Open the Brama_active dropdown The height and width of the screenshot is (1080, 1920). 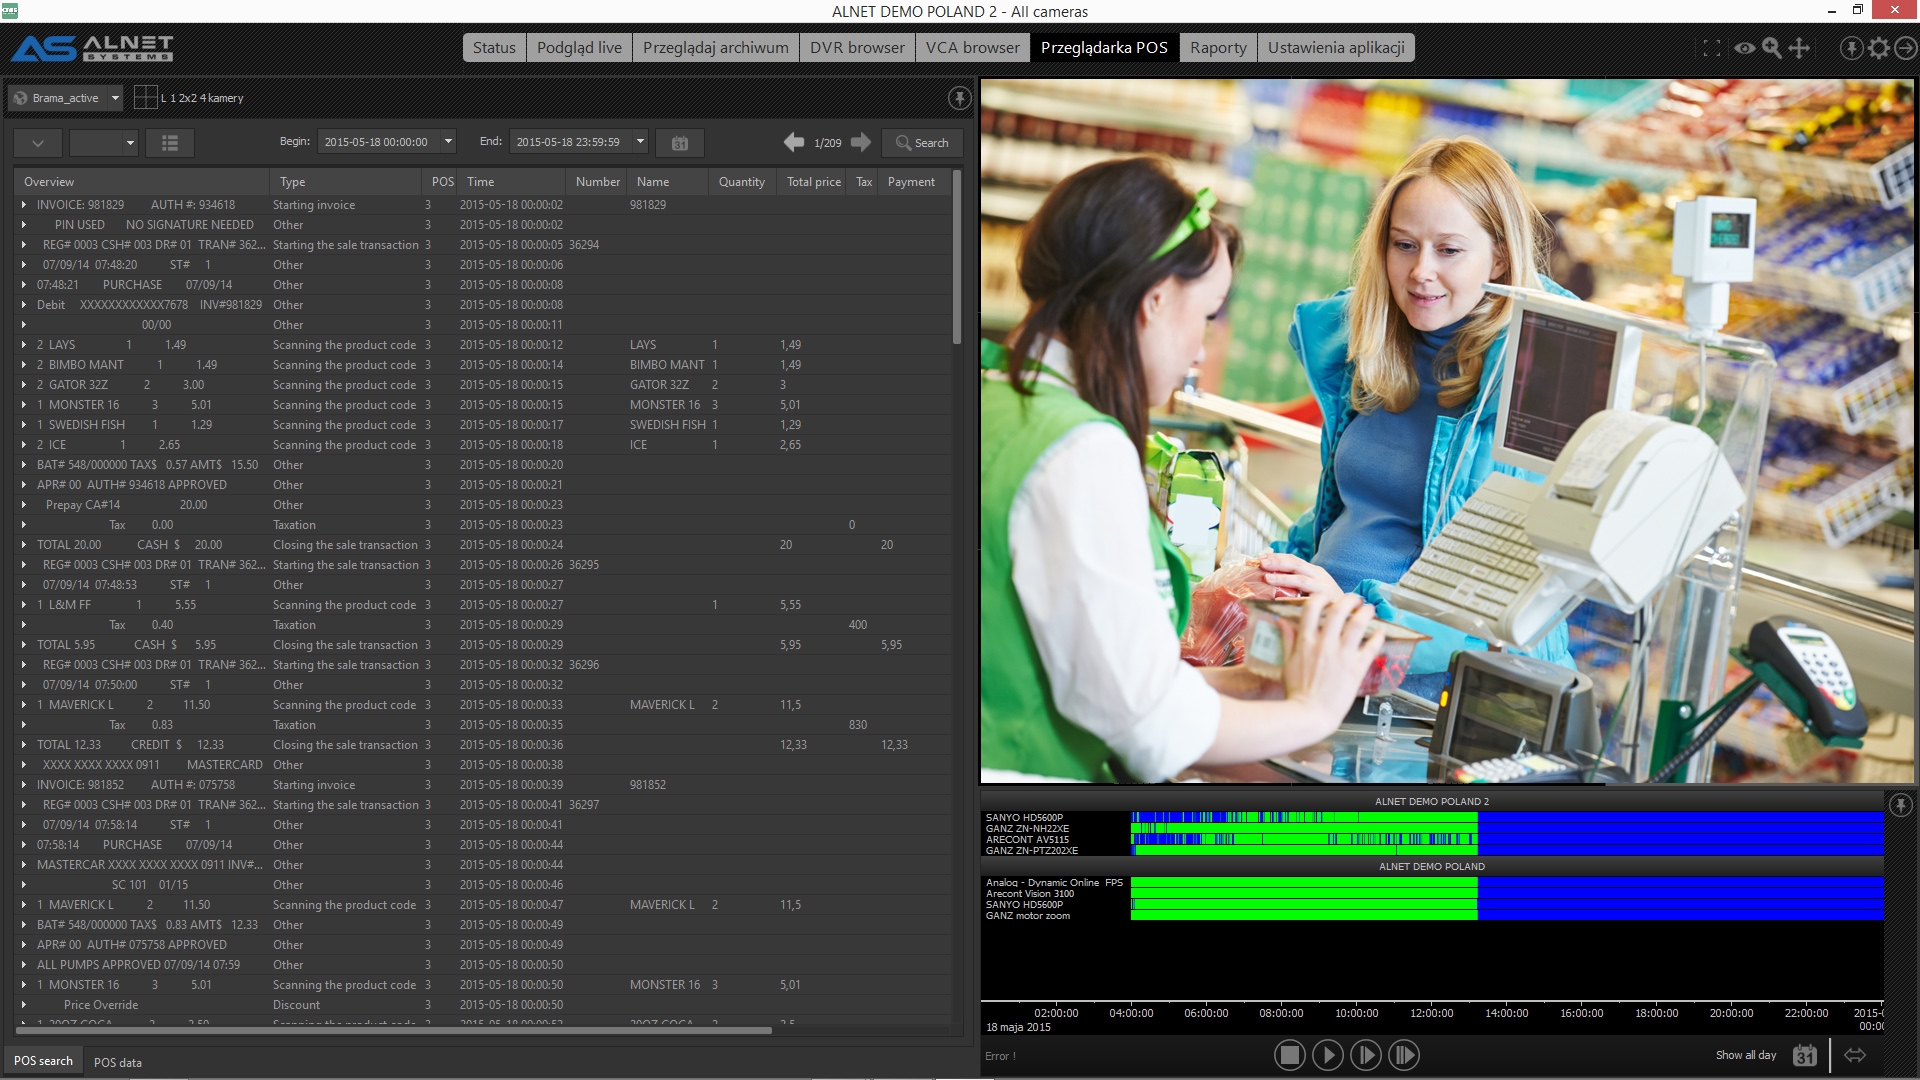(115, 98)
